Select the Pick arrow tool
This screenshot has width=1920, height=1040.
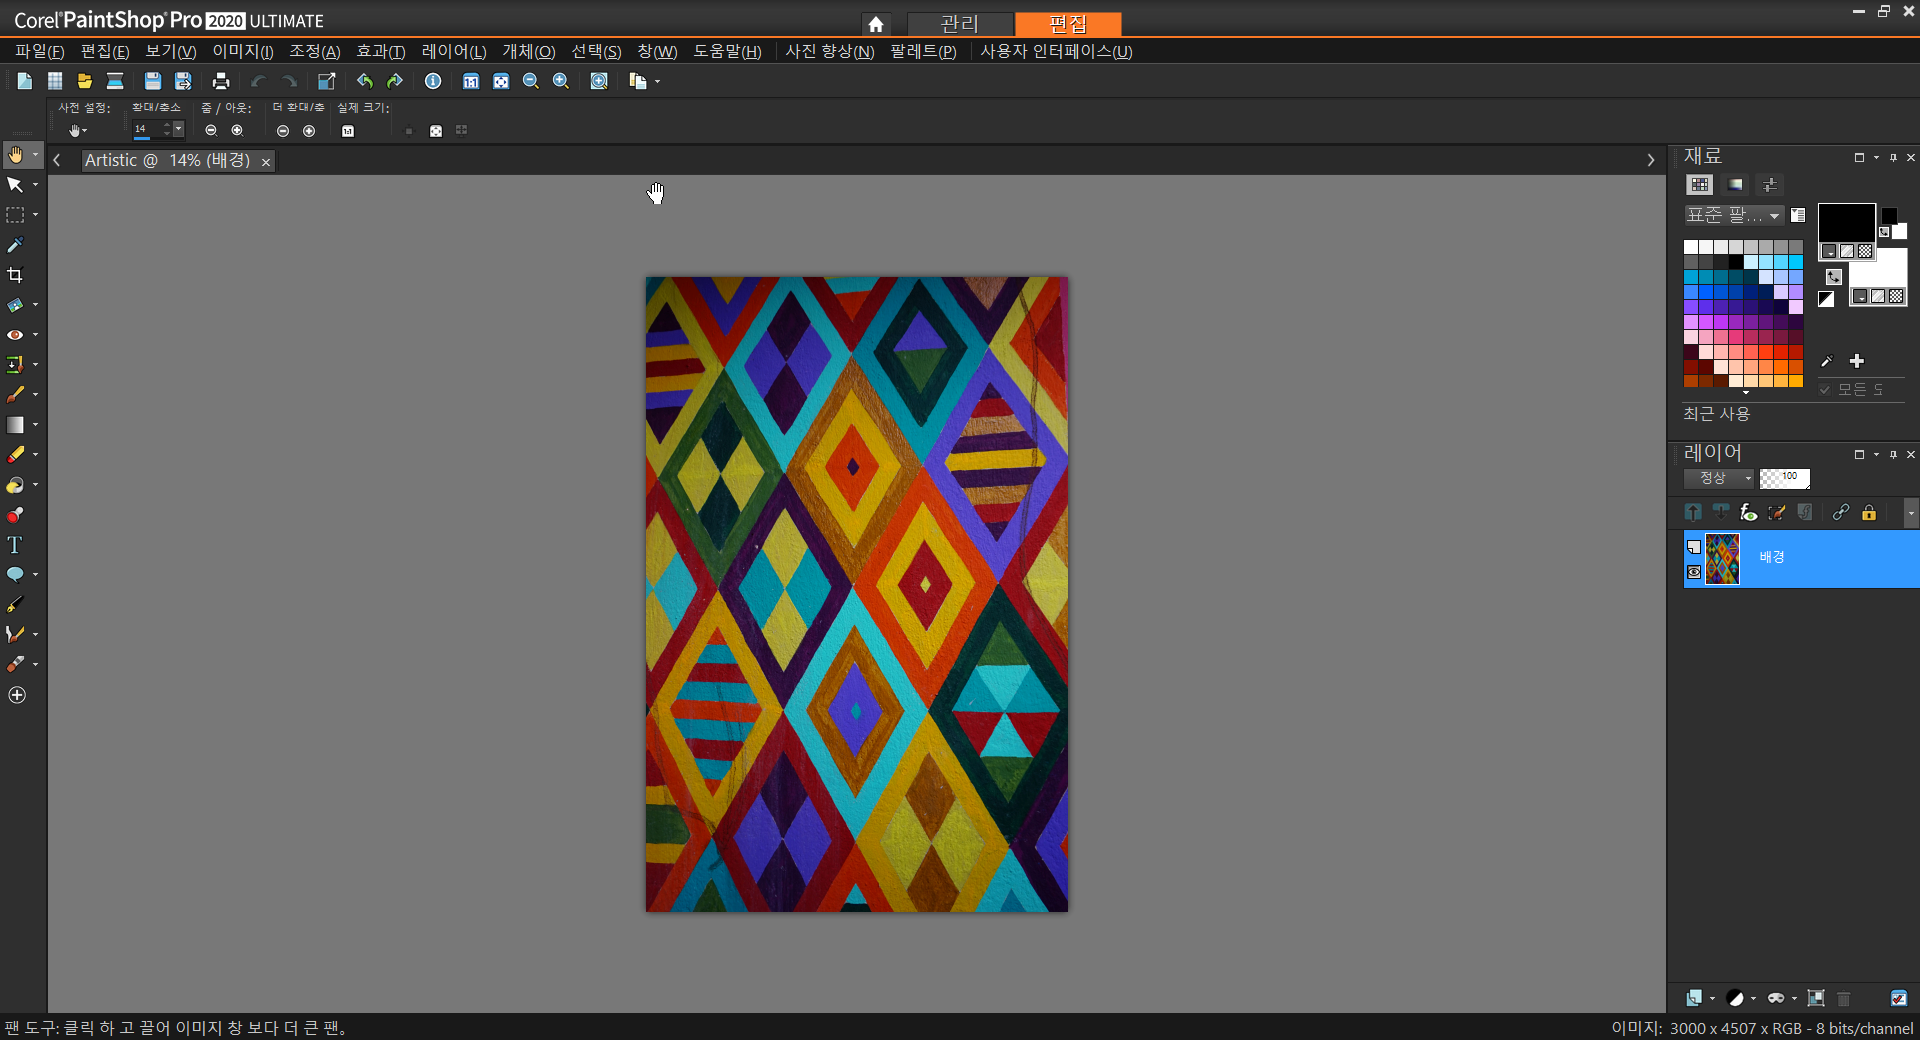coord(15,185)
